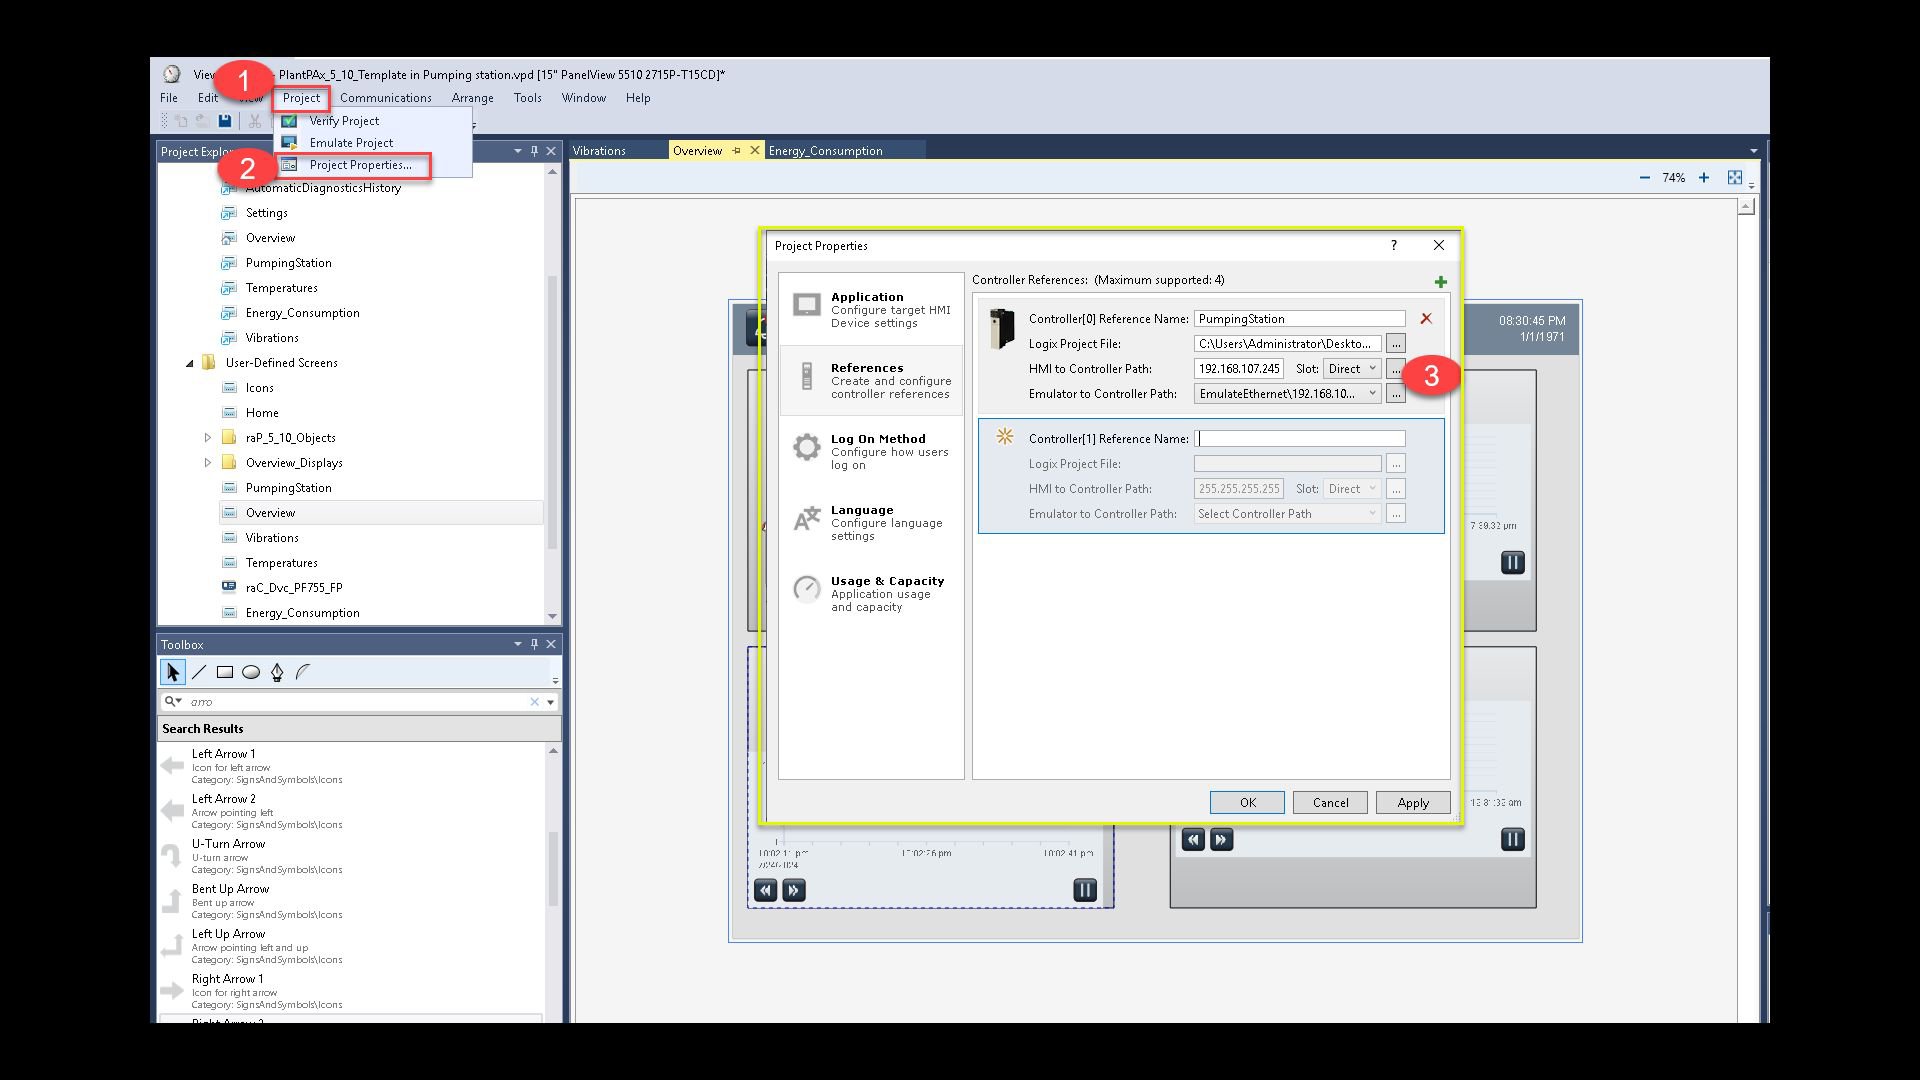Click the add controller reference green plus

[1441, 281]
